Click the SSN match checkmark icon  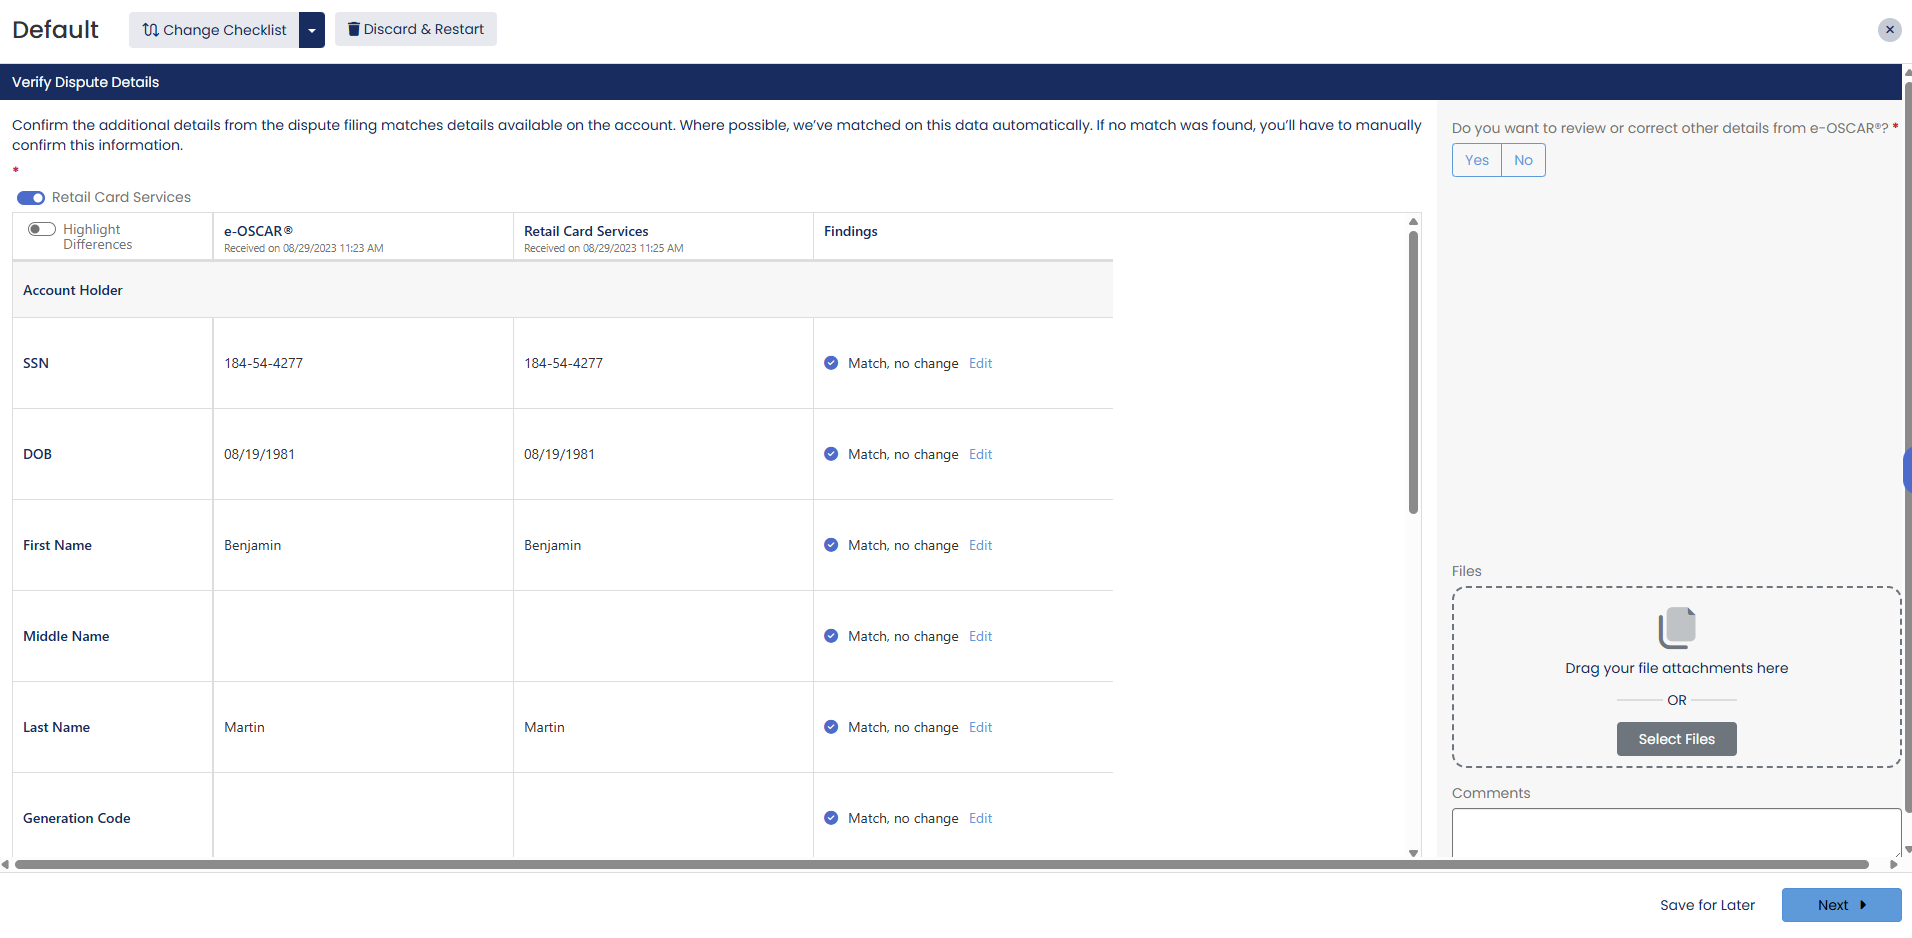[831, 363]
